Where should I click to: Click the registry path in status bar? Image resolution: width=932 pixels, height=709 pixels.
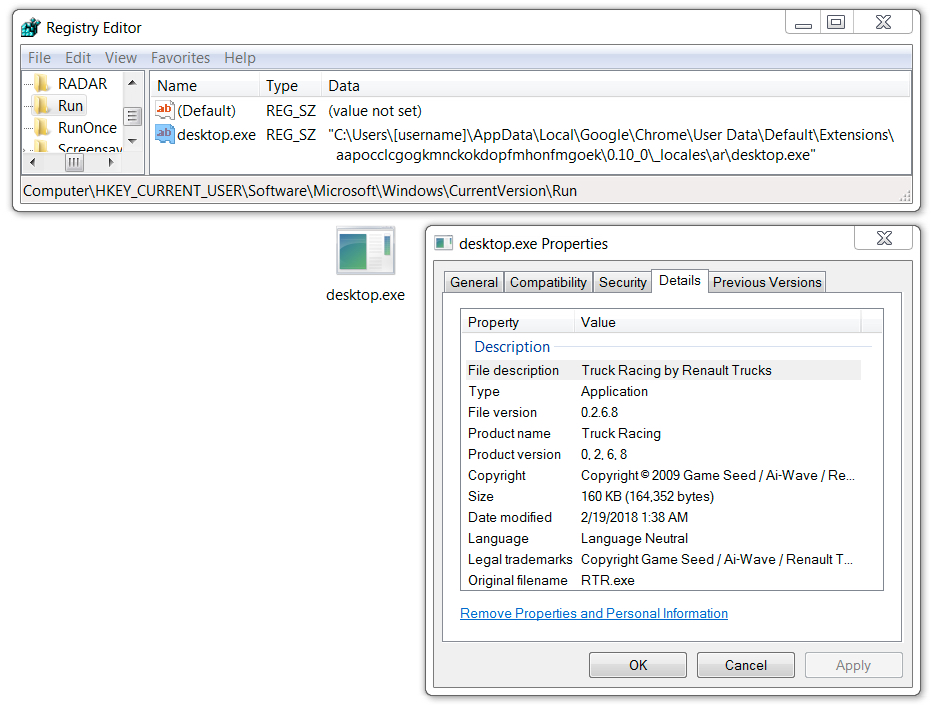point(300,191)
